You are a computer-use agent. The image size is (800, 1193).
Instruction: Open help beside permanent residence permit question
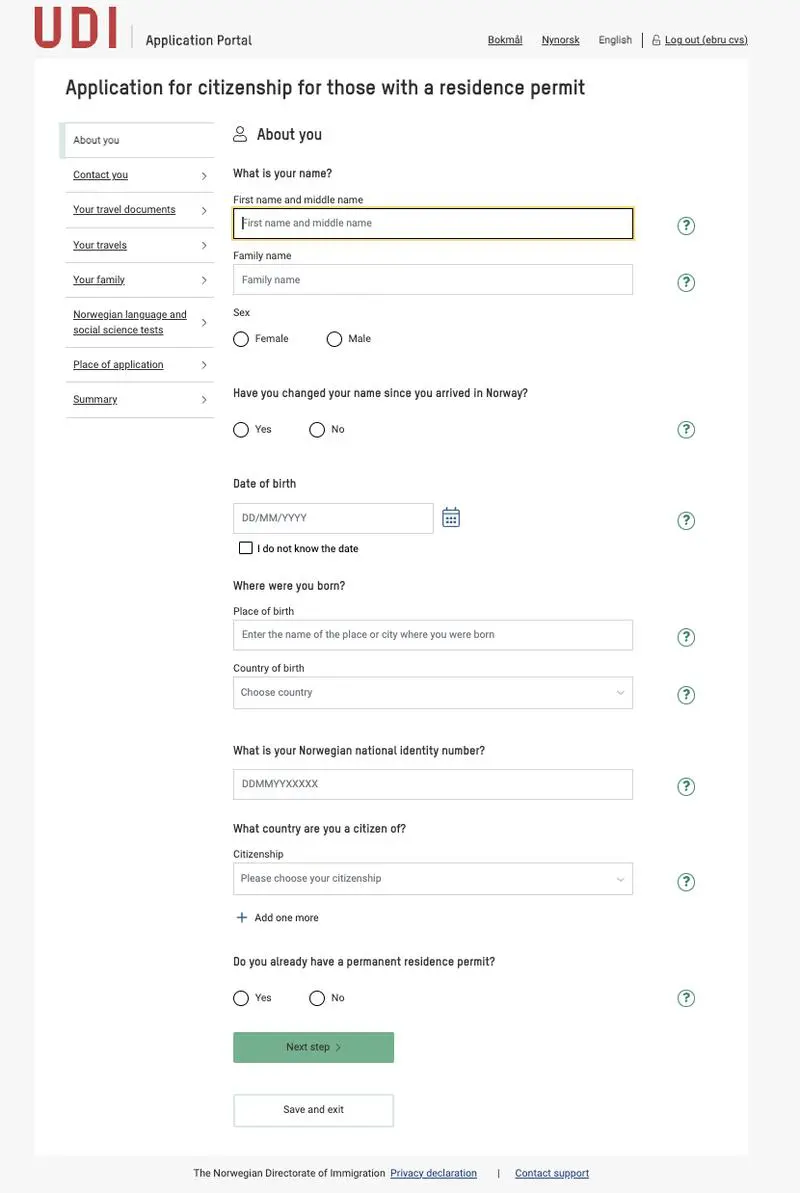pos(685,997)
